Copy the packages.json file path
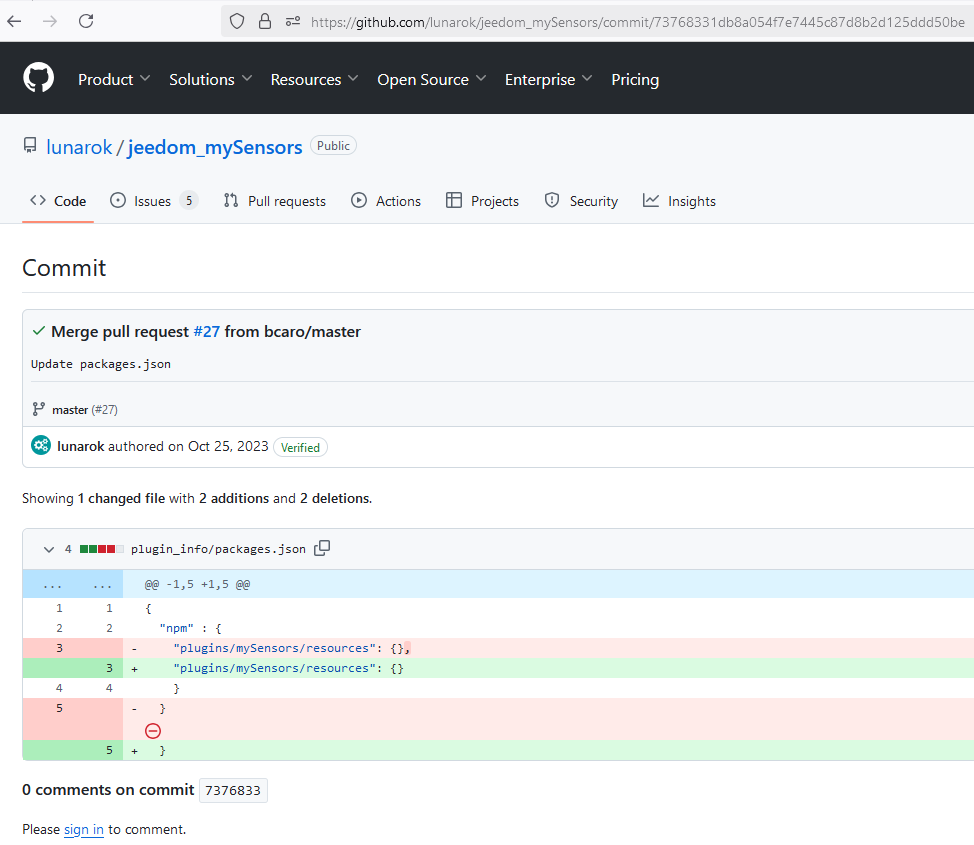974x845 pixels. tap(322, 548)
